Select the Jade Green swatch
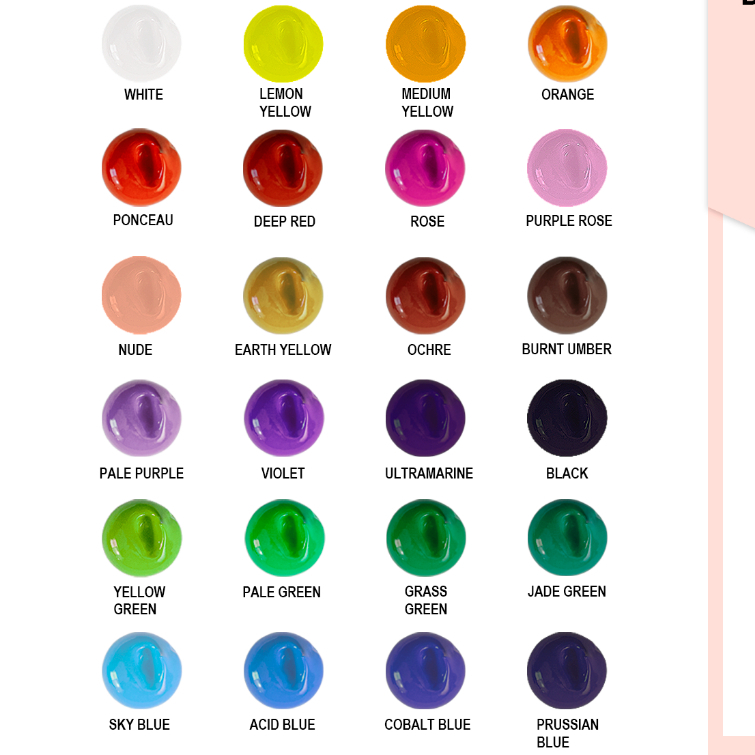The image size is (755, 755). (x=567, y=537)
